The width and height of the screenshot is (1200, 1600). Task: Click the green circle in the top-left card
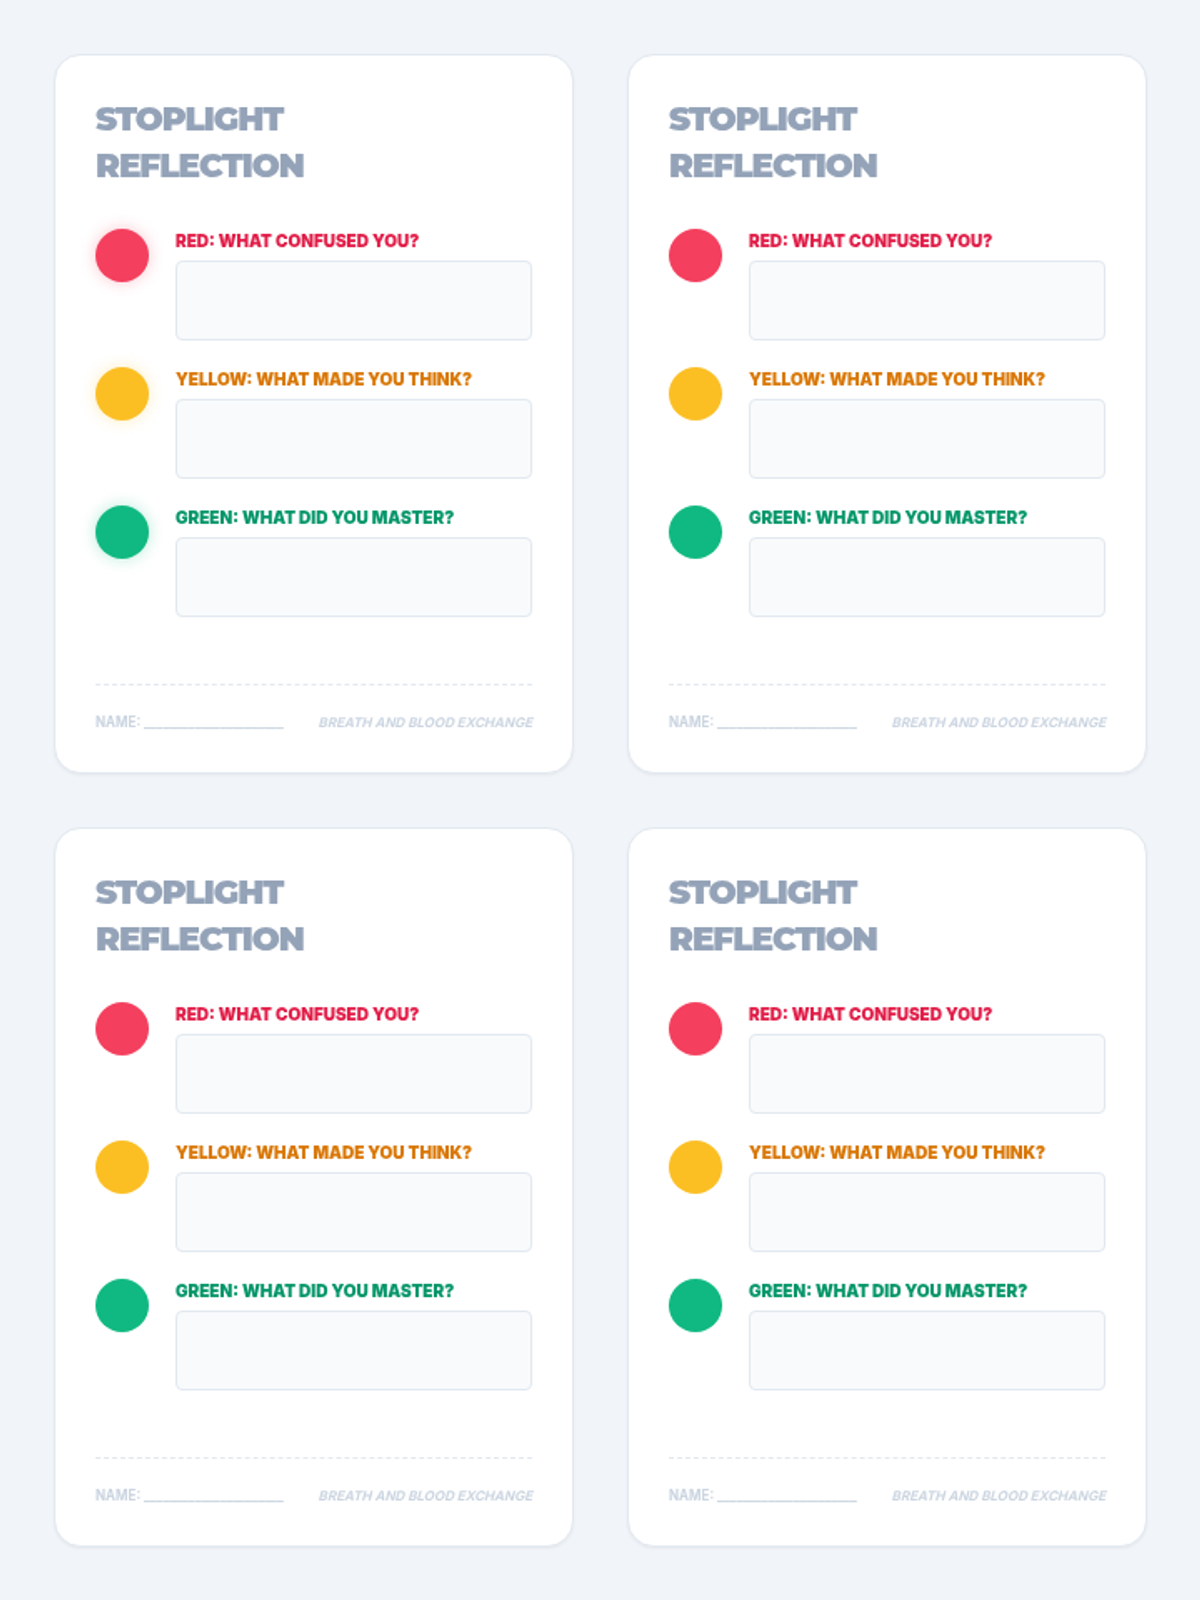click(x=122, y=532)
